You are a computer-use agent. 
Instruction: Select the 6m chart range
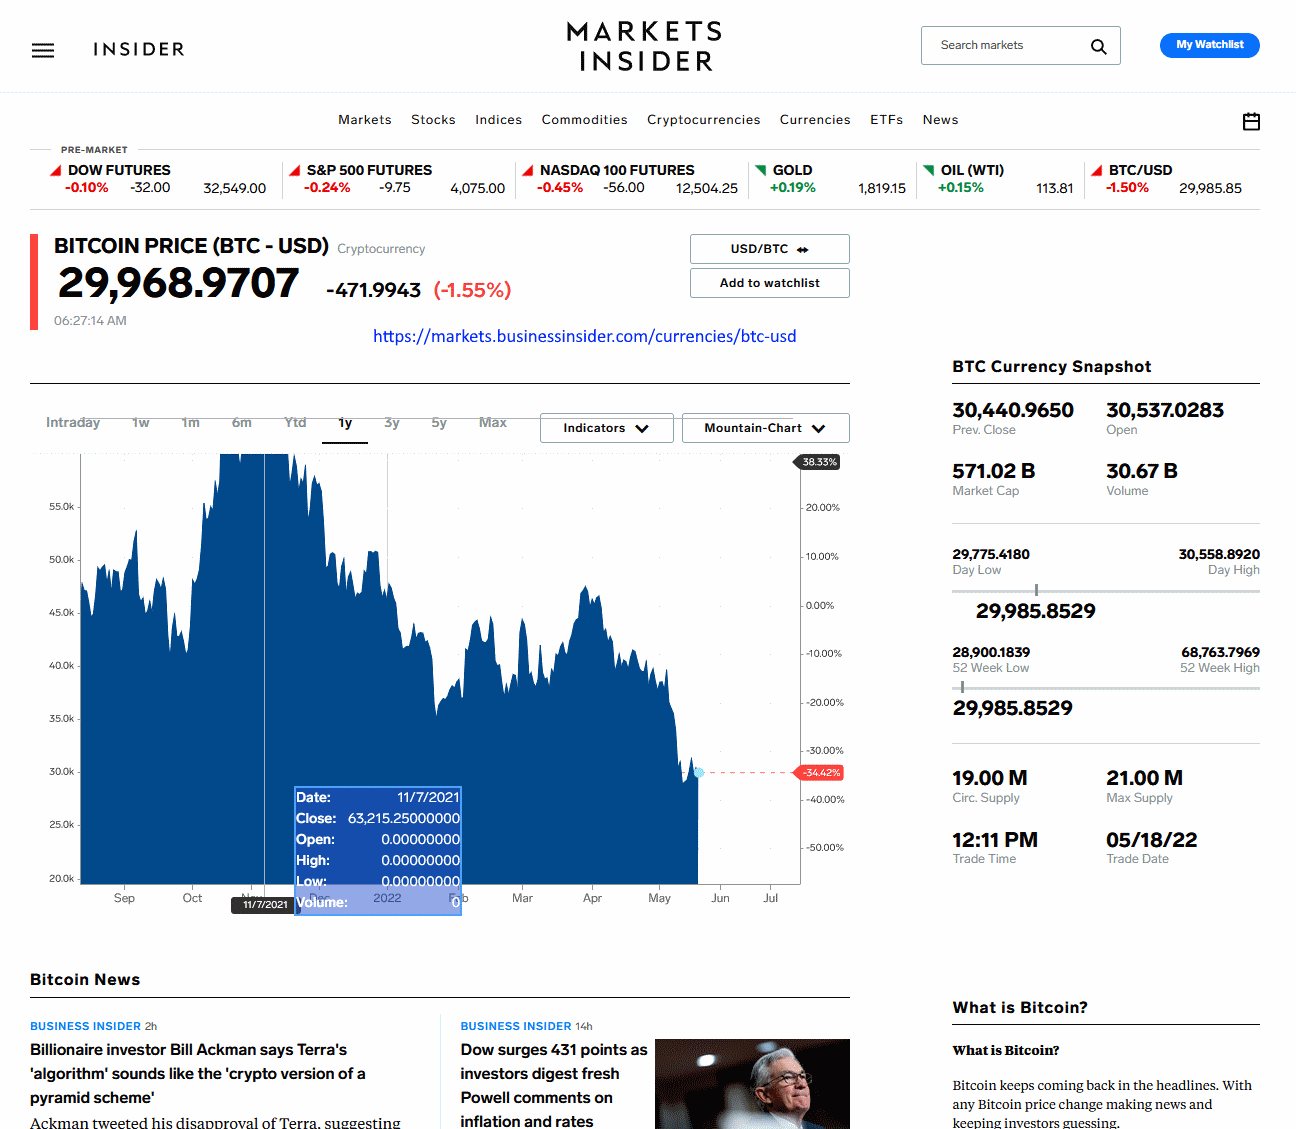[242, 423]
